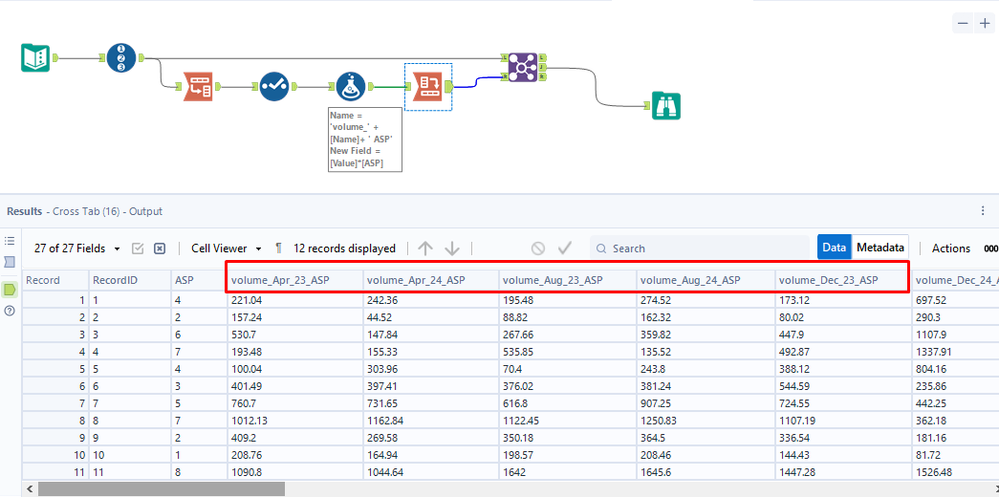Select cell value 697.52

point(955,299)
